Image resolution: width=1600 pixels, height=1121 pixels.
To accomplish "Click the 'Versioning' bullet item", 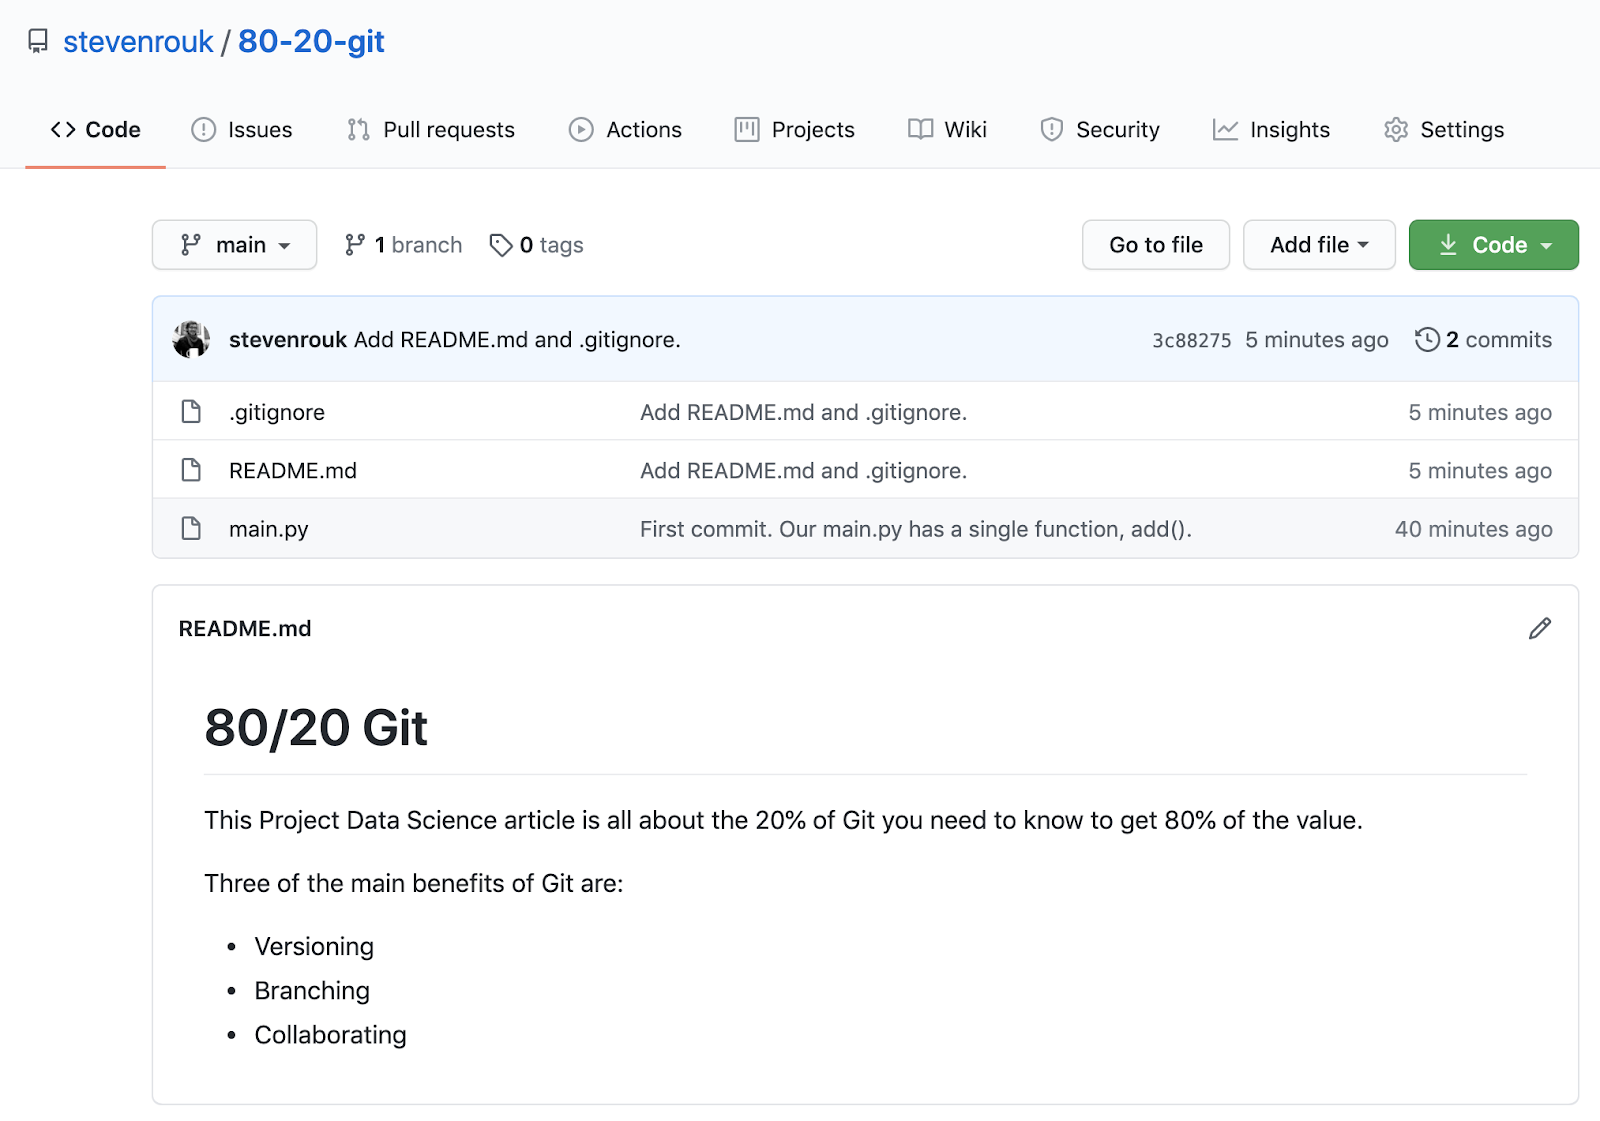I will pyautogui.click(x=314, y=947).
